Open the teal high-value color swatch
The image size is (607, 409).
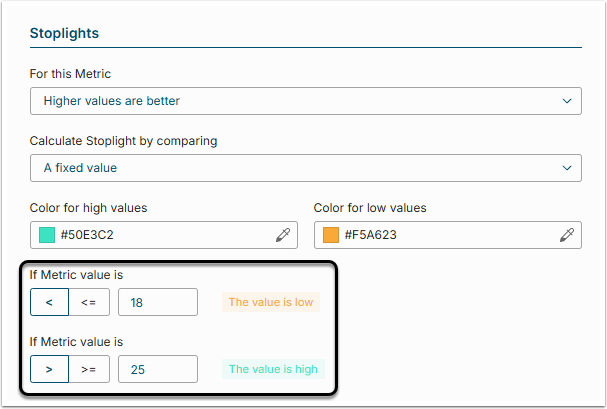pyautogui.click(x=46, y=235)
